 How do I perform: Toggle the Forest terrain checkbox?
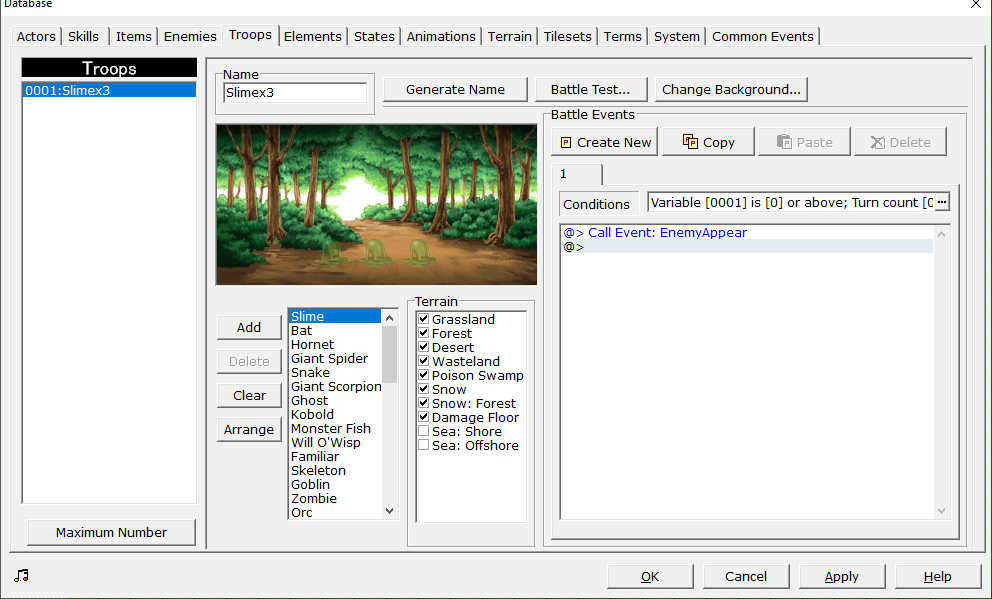pos(424,333)
